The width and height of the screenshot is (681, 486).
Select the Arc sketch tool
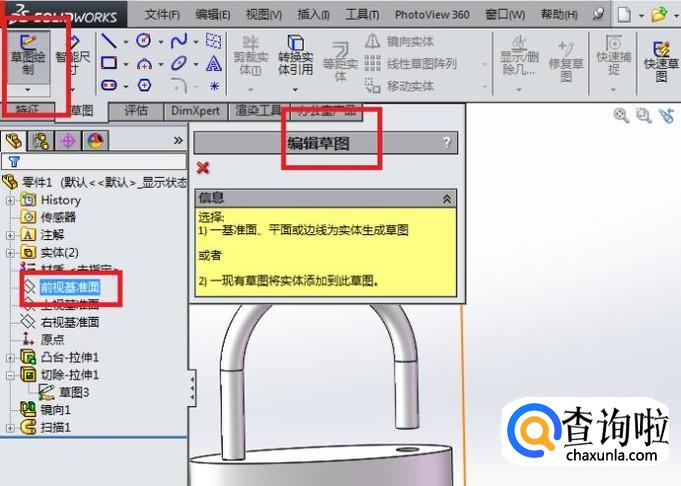click(144, 64)
